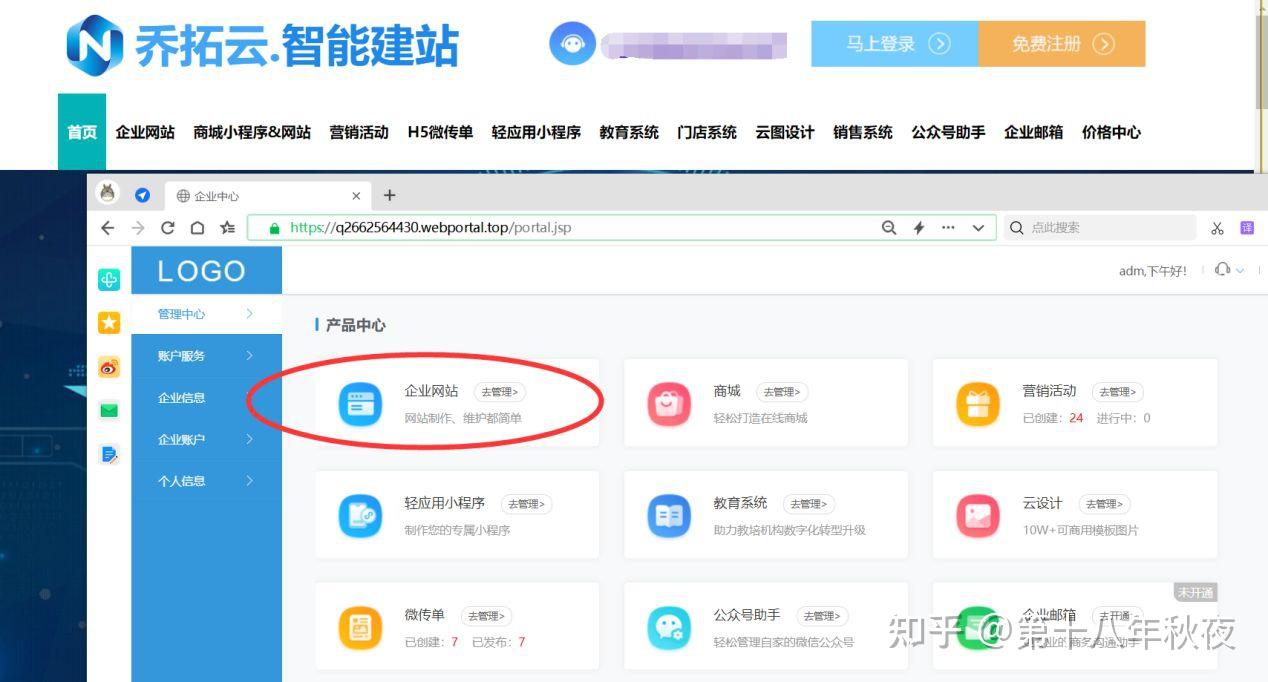Open the green clover sidebar icon
Screen dimensions: 1268x682
coord(109,280)
